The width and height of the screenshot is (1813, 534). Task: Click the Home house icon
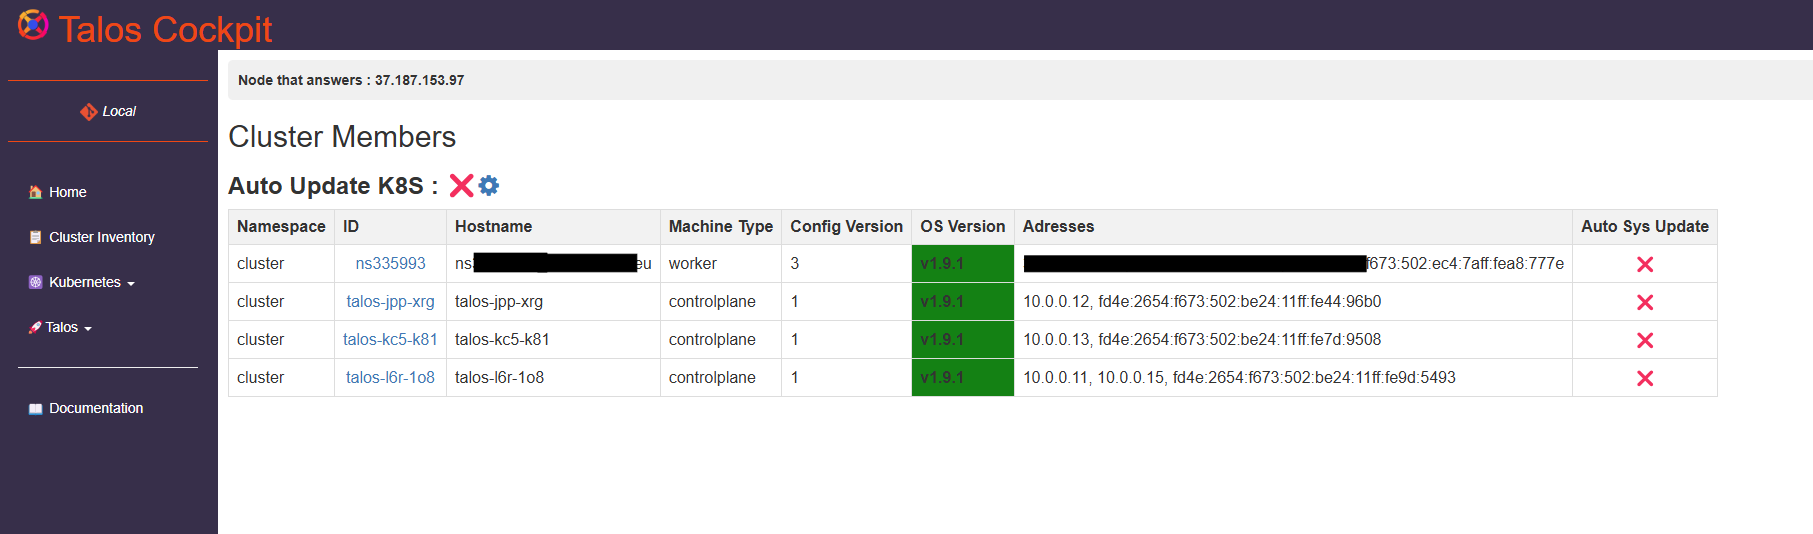36,192
